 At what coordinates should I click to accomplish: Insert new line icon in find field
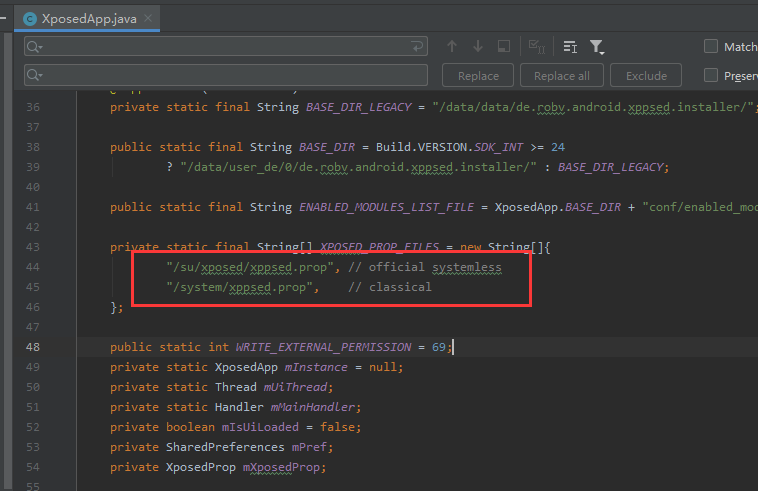click(x=417, y=46)
